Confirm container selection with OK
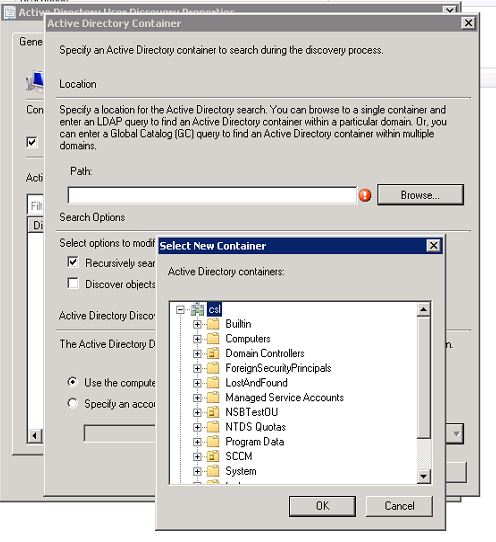Image resolution: width=496 pixels, height=542 pixels. coord(322,506)
